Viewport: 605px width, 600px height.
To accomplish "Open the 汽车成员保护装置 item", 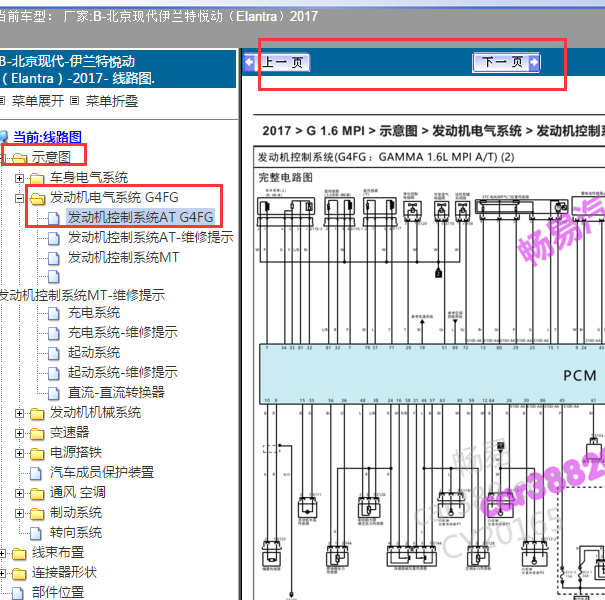I will pos(102,472).
